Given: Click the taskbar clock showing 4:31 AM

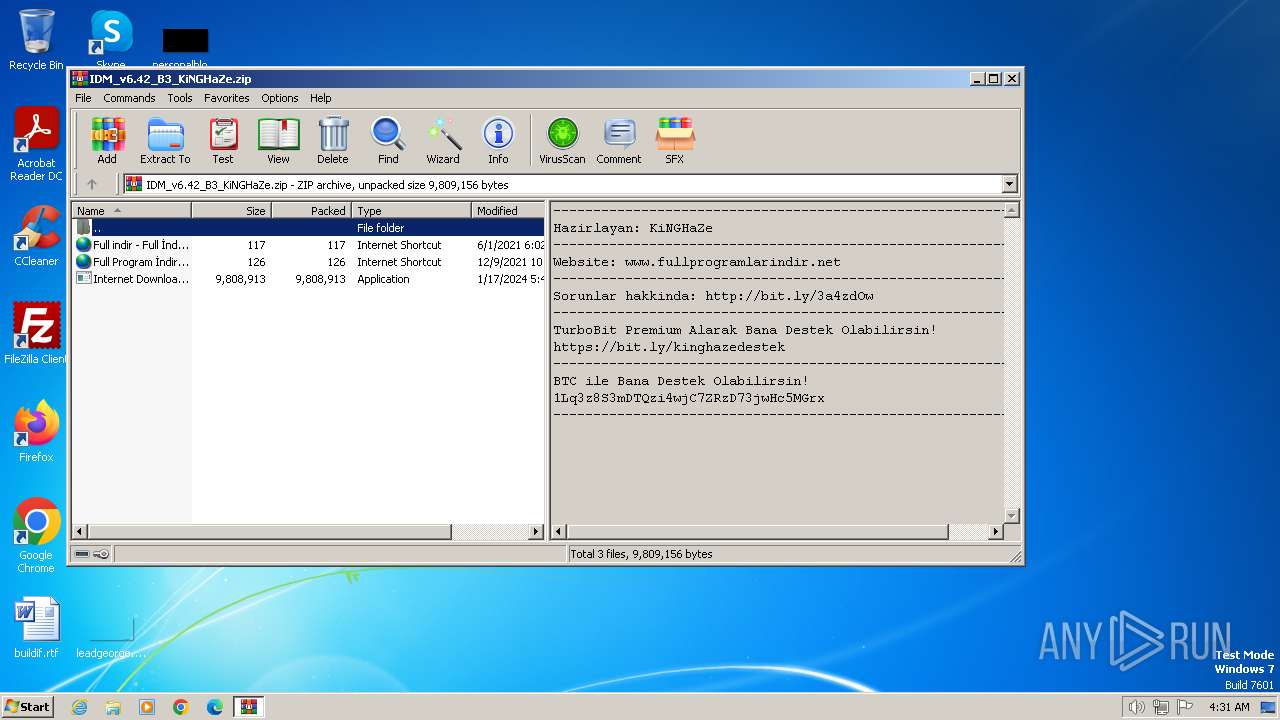Looking at the screenshot, I should click(x=1229, y=707).
